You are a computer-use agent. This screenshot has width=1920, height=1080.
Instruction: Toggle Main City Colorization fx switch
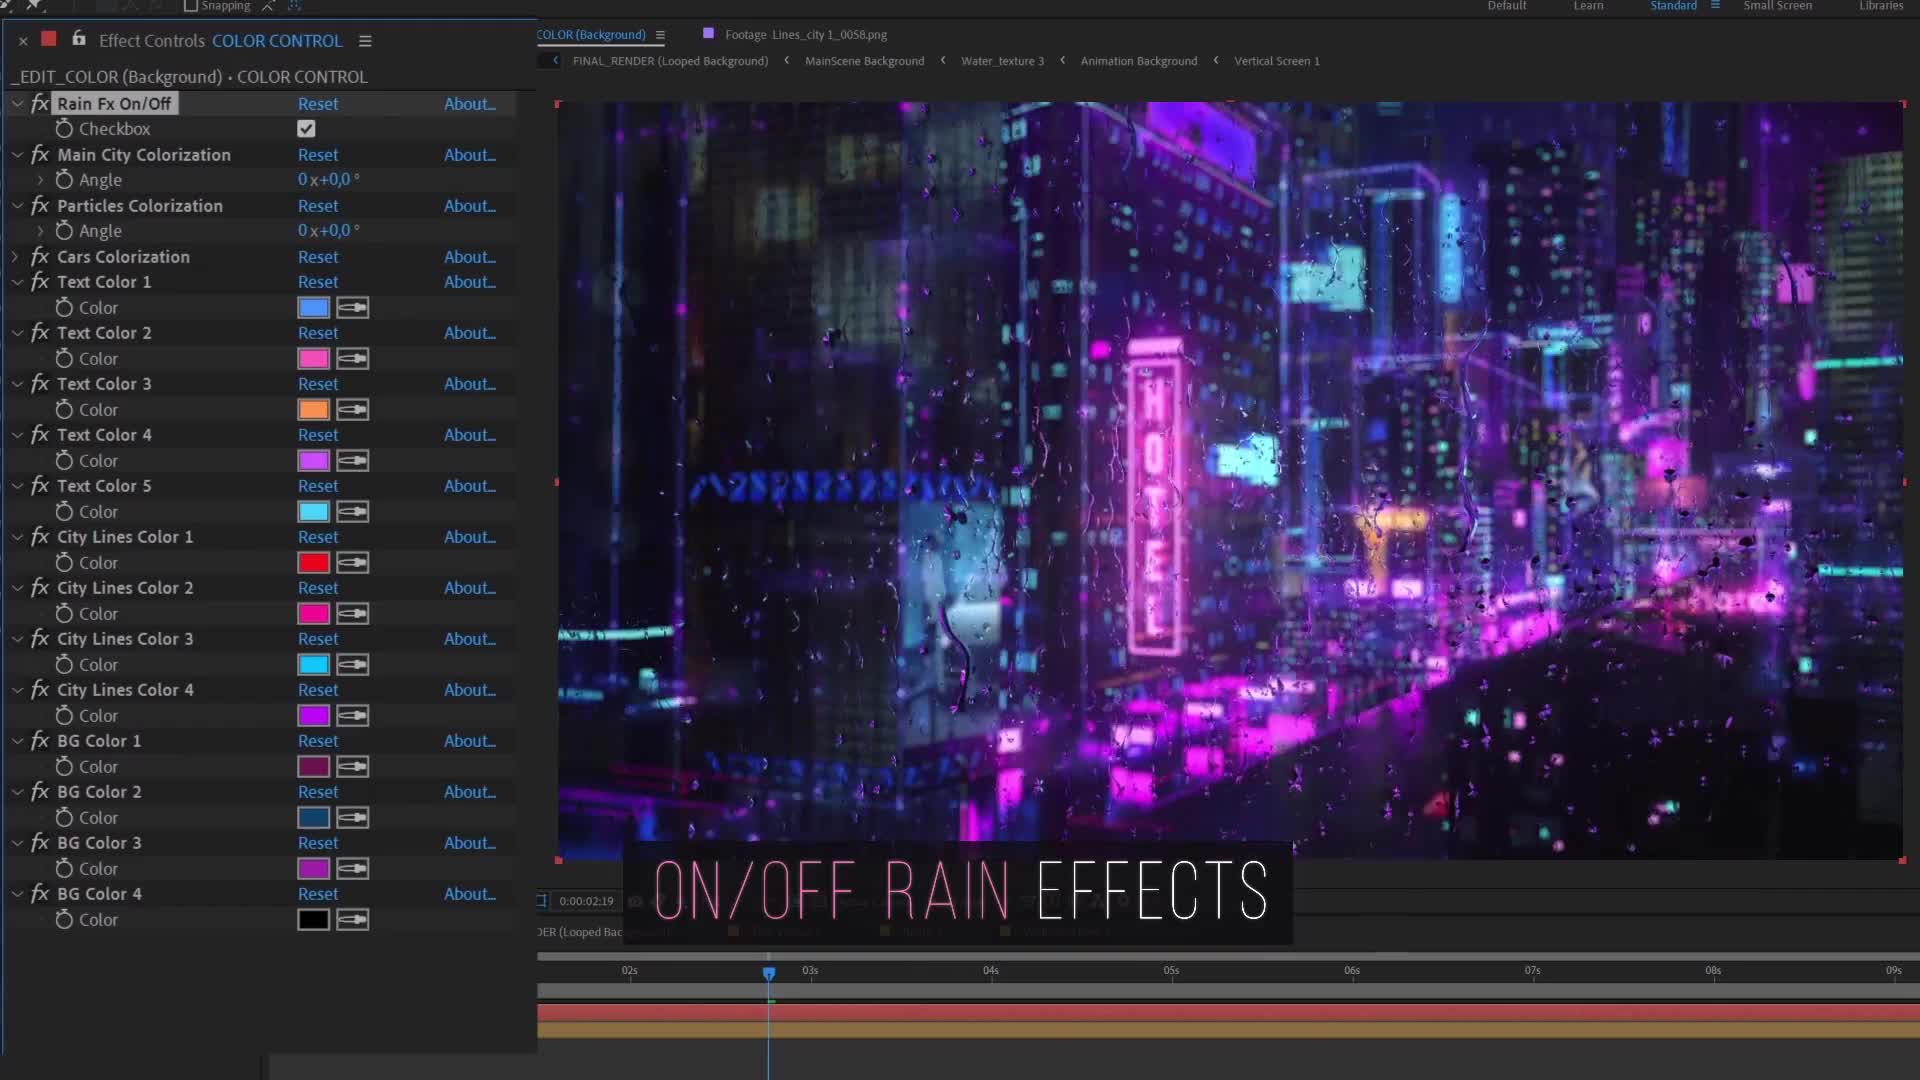tap(40, 155)
